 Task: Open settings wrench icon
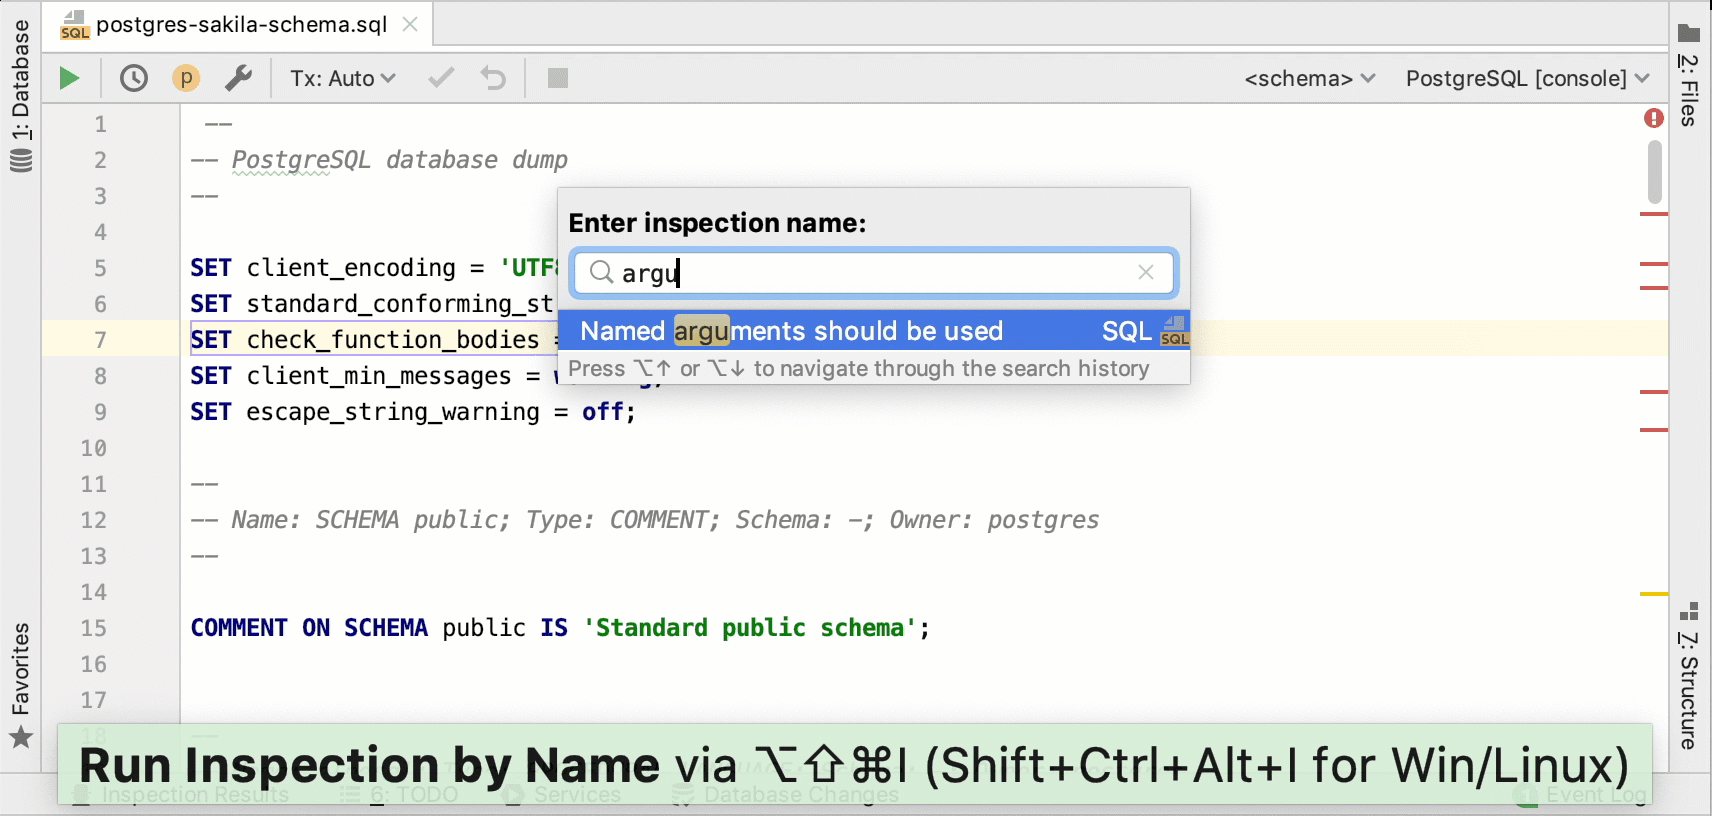point(239,78)
